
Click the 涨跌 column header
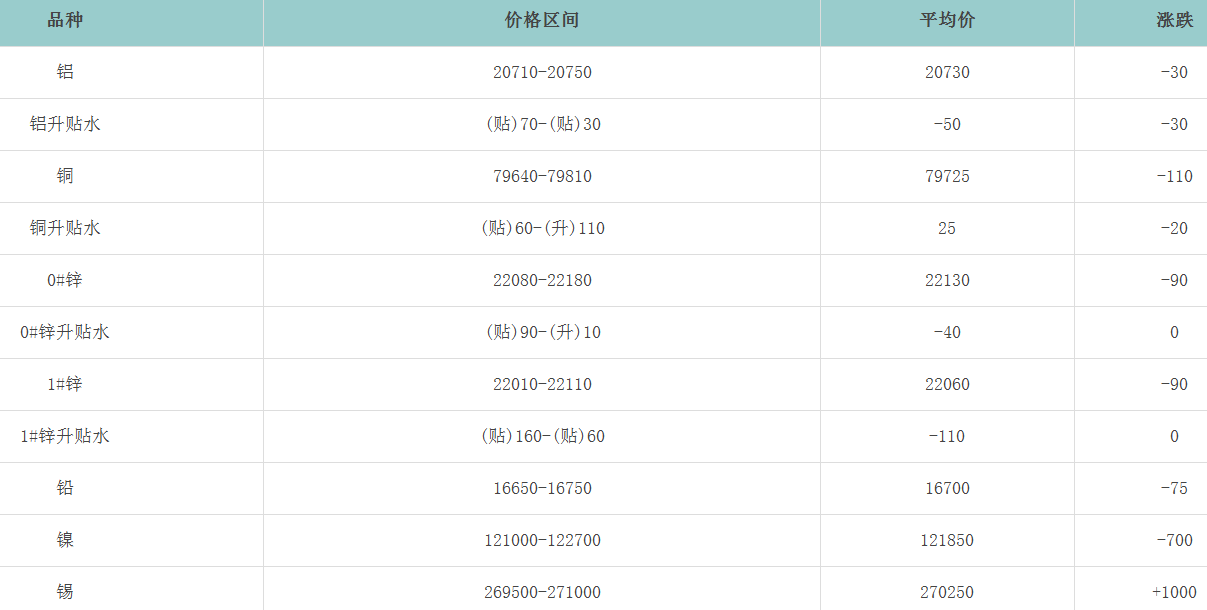(1174, 21)
